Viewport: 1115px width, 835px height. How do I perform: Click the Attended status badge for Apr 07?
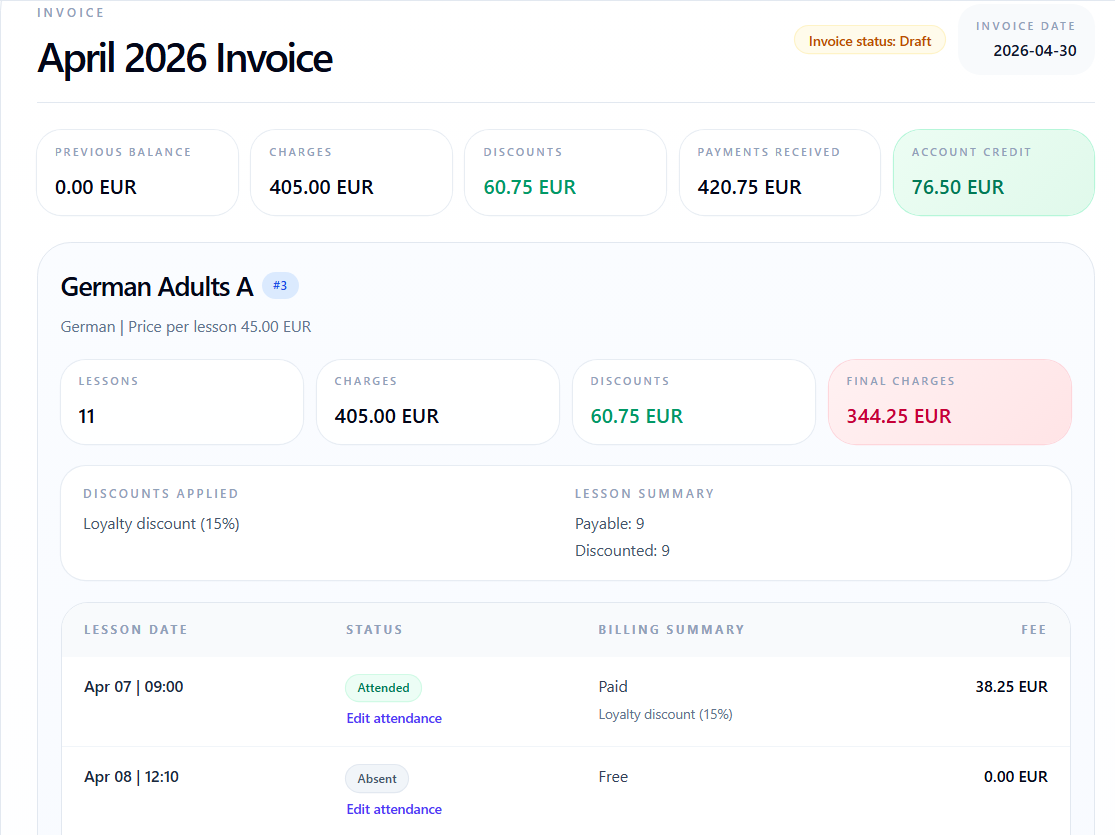tap(383, 688)
